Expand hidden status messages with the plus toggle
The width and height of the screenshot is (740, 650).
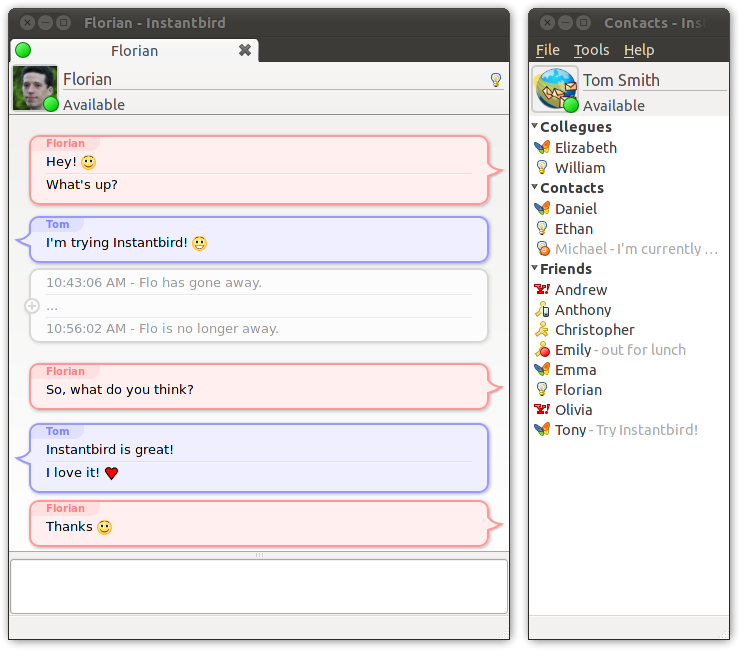pos(32,306)
